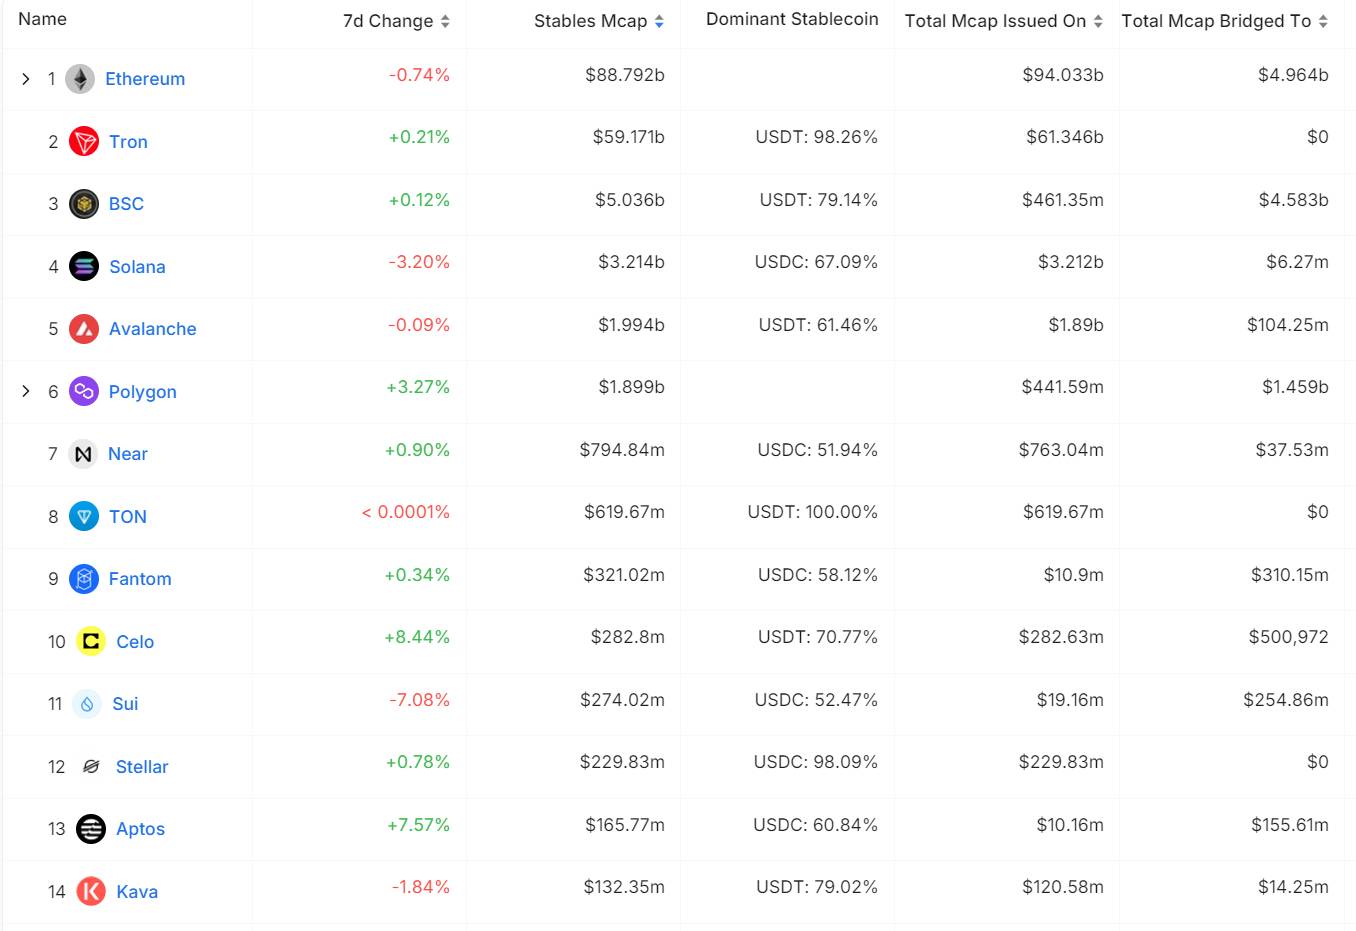Click the Solana logo icon
Screen dimensions: 1356x931
click(84, 266)
